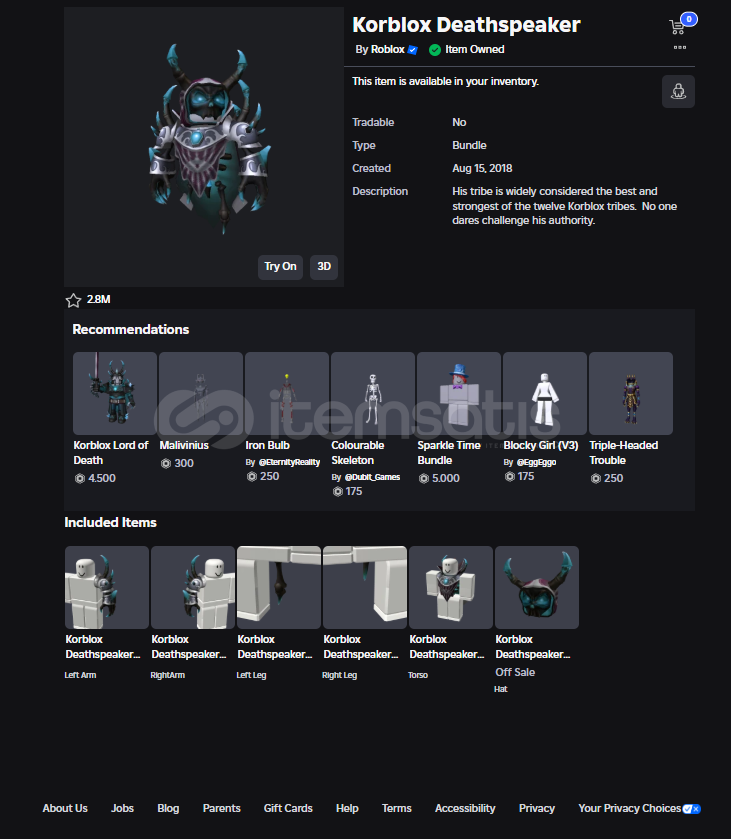Image resolution: width=731 pixels, height=839 pixels.
Task: Click the Triple-Headed Trouble title
Action: 623,453
